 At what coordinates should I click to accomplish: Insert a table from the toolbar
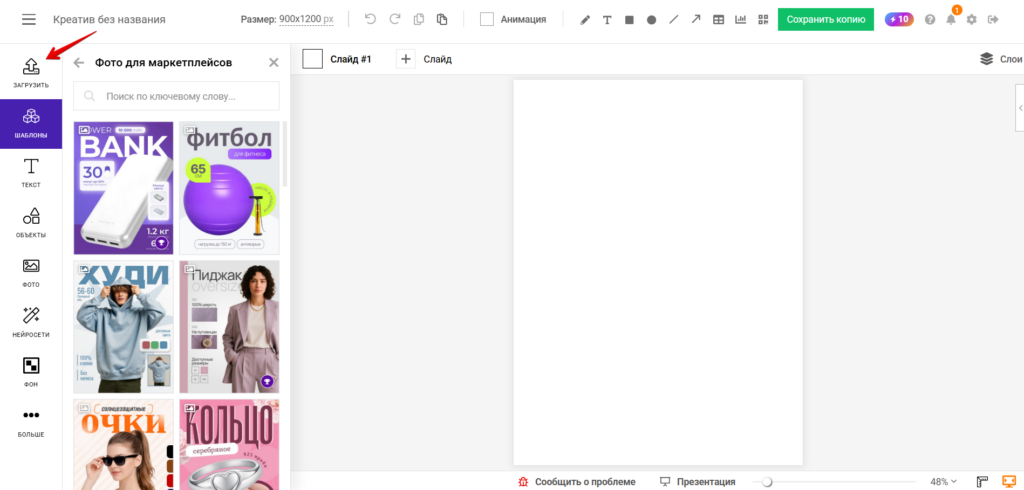pos(718,20)
